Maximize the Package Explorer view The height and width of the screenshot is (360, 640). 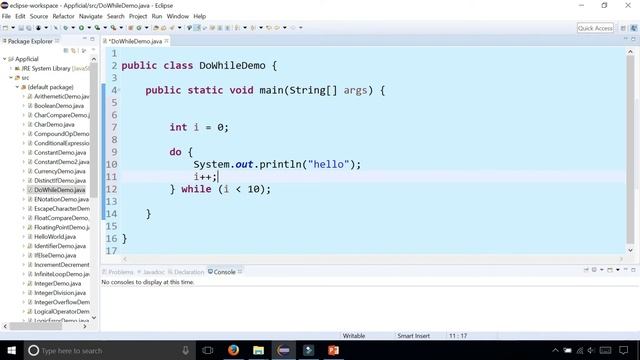point(92,39)
